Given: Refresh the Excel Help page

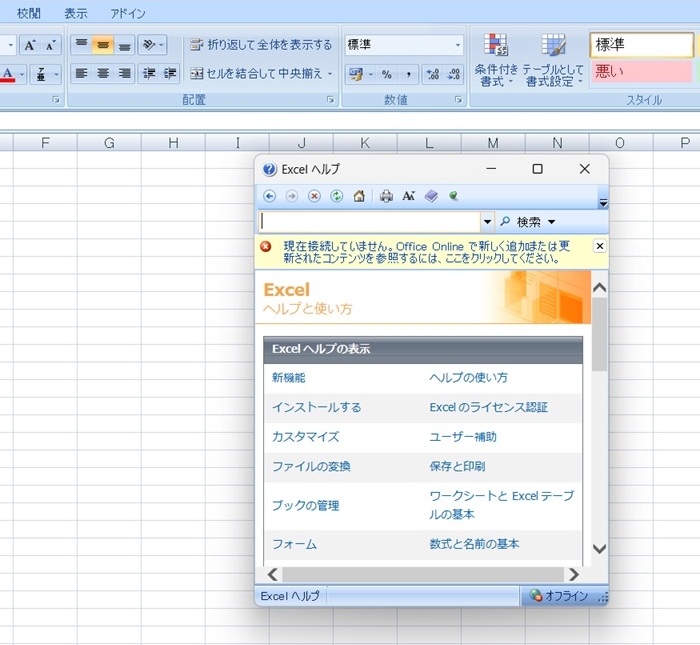Looking at the screenshot, I should coord(337,196).
